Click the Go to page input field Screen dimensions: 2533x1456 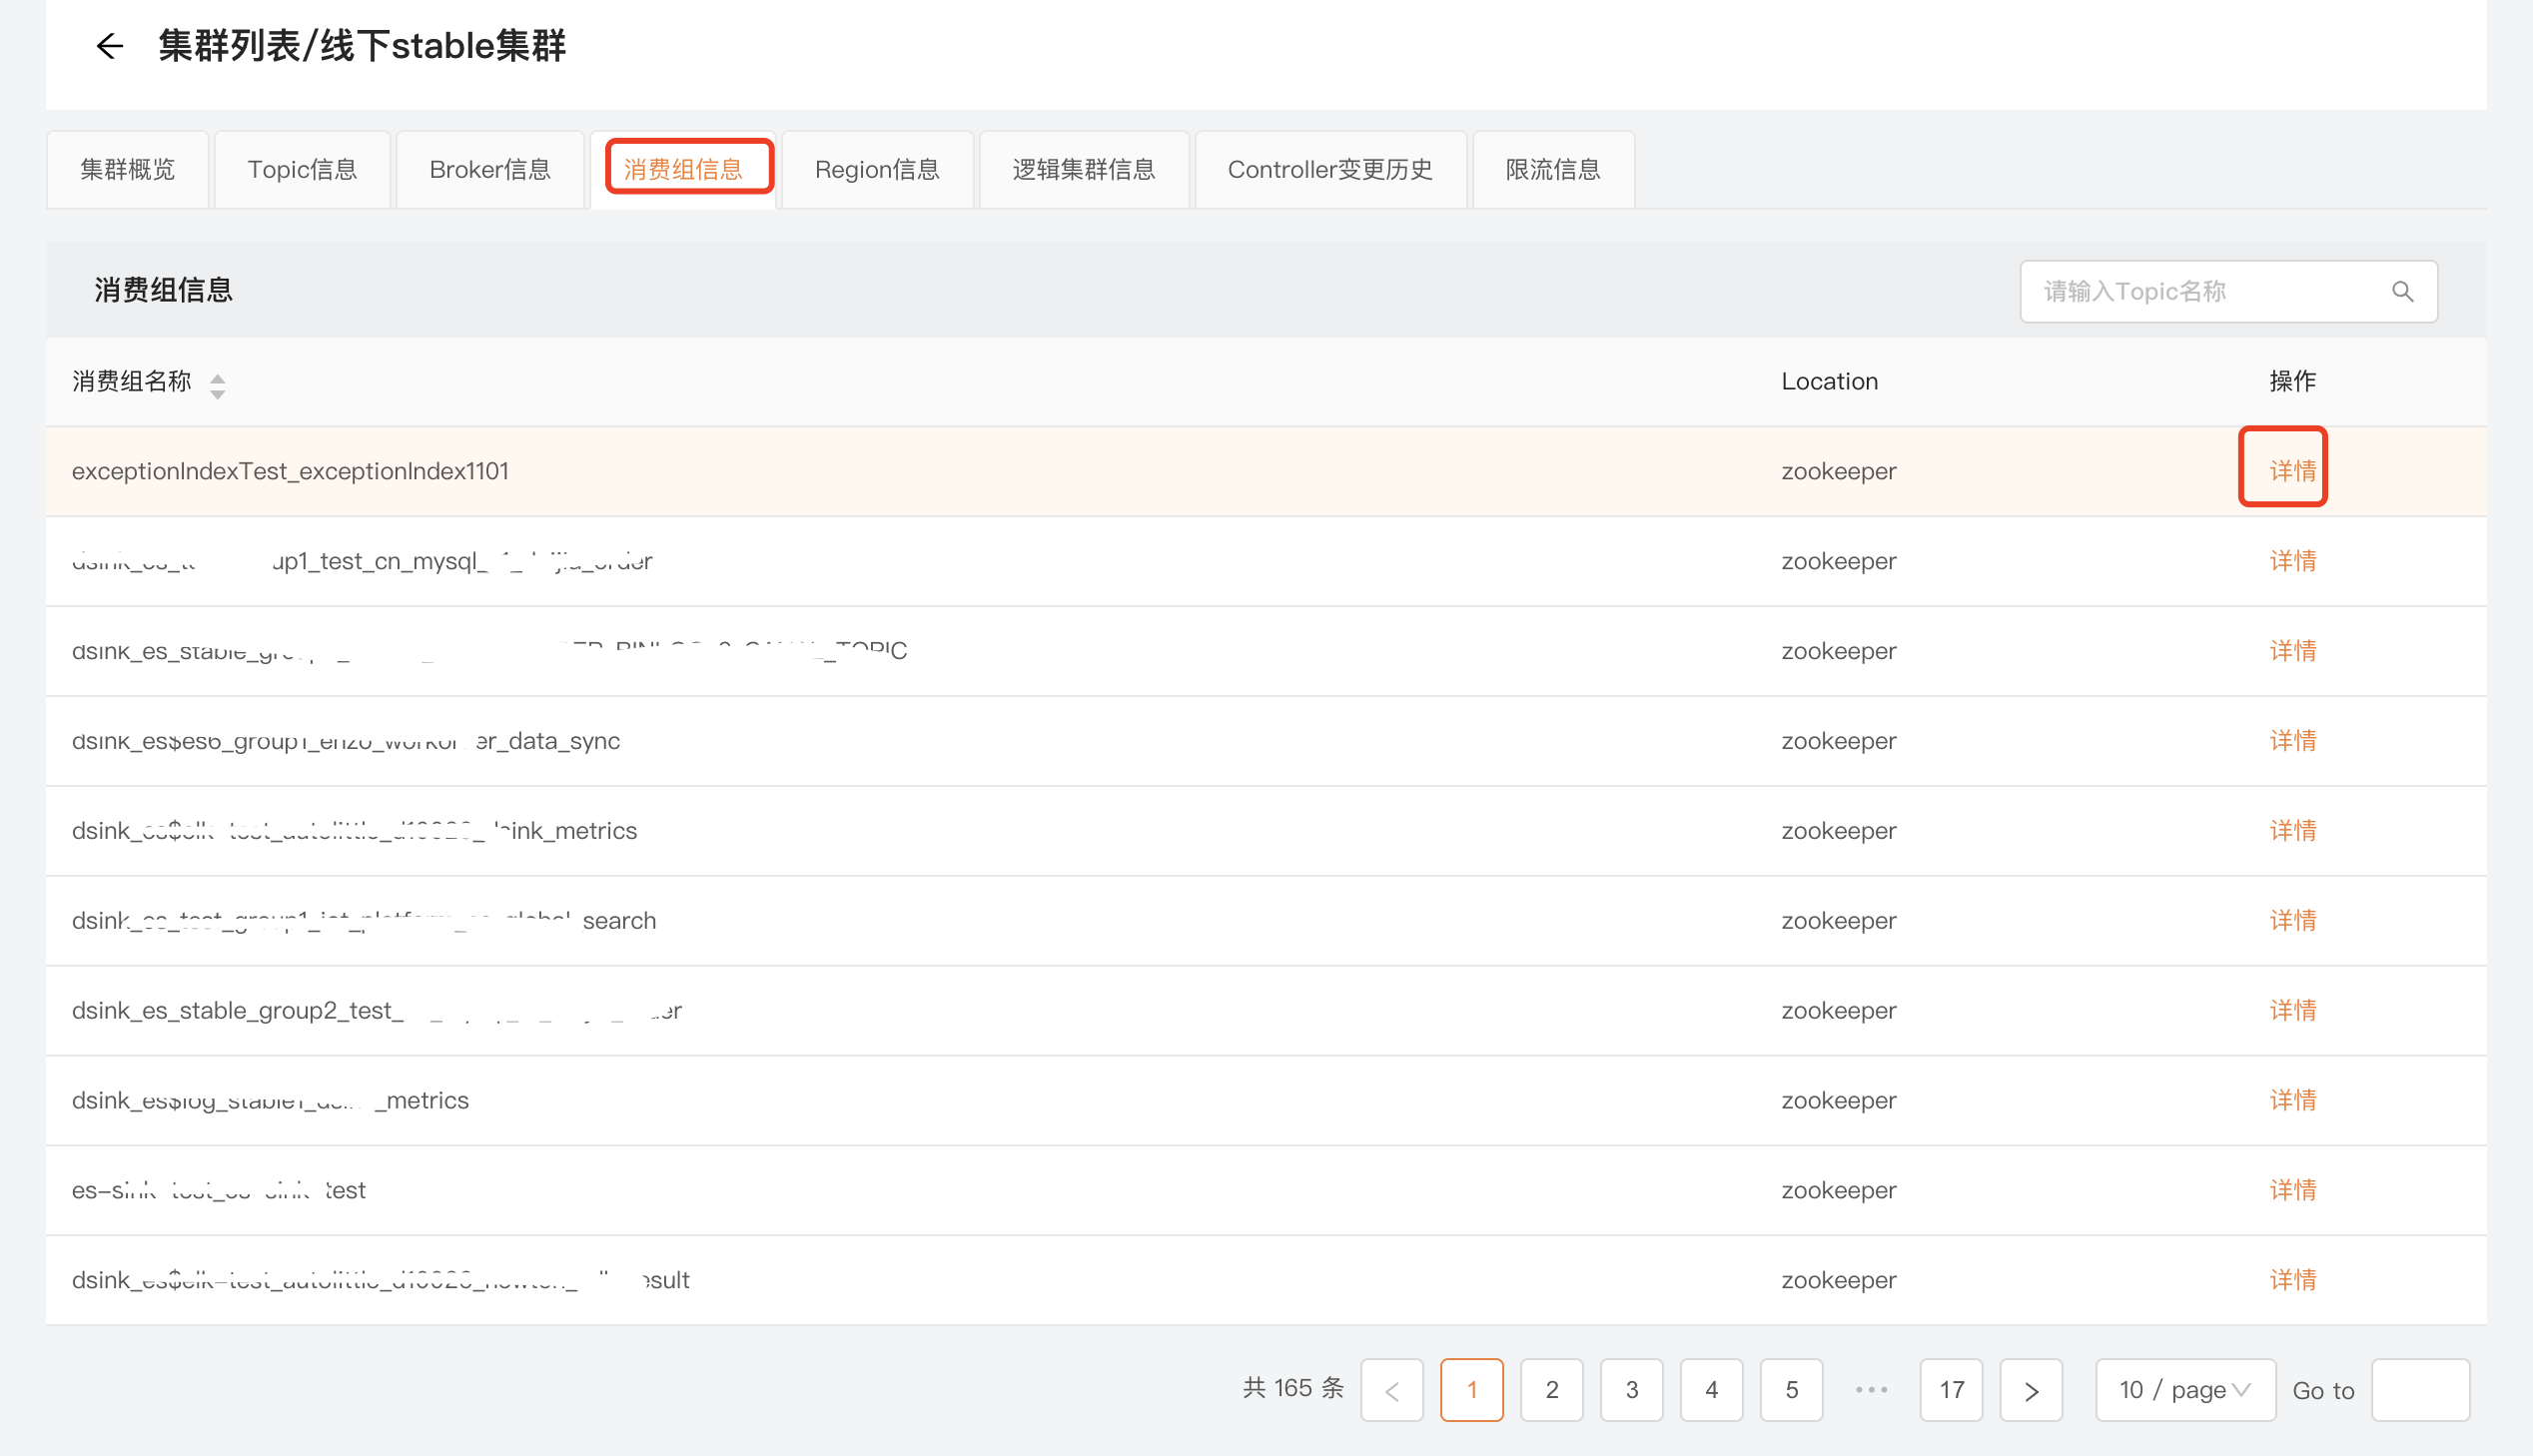point(2422,1389)
